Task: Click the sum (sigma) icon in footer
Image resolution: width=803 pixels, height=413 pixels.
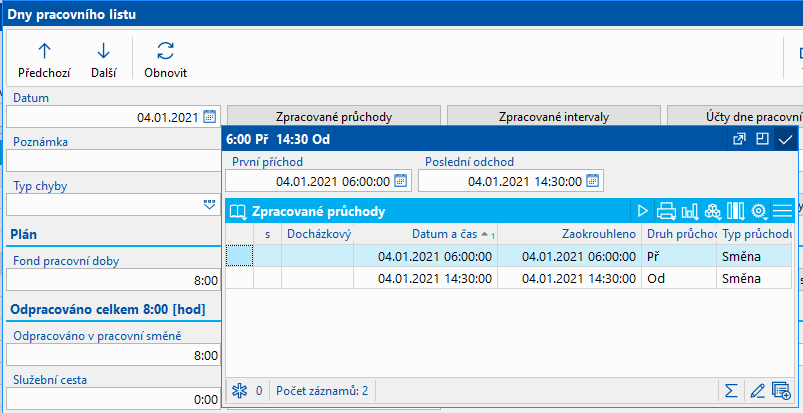Action: (x=733, y=389)
